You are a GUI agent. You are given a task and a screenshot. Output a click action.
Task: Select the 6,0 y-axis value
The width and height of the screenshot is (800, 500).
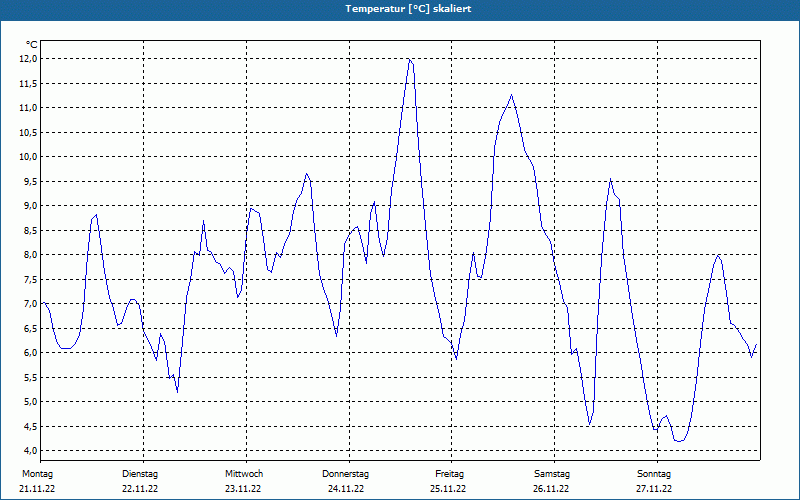coord(31,353)
